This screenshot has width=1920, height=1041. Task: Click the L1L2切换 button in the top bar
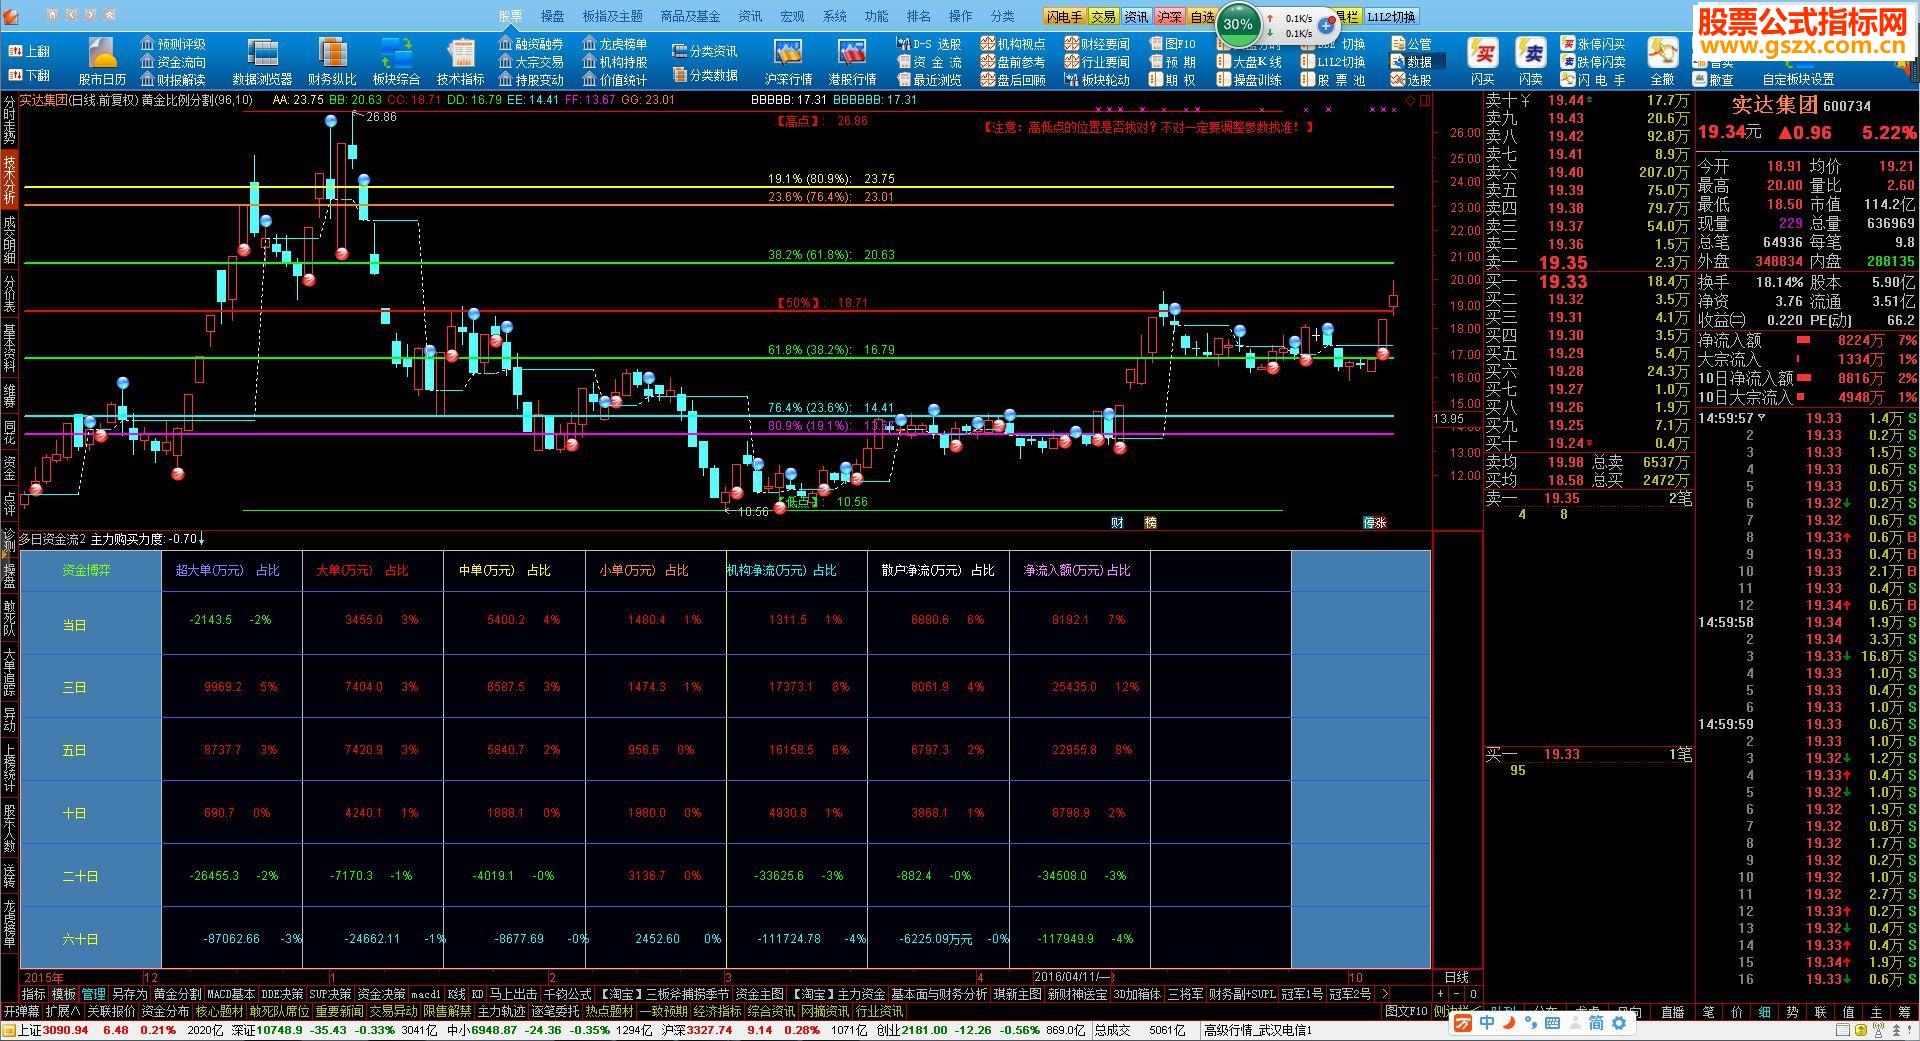click(1391, 17)
